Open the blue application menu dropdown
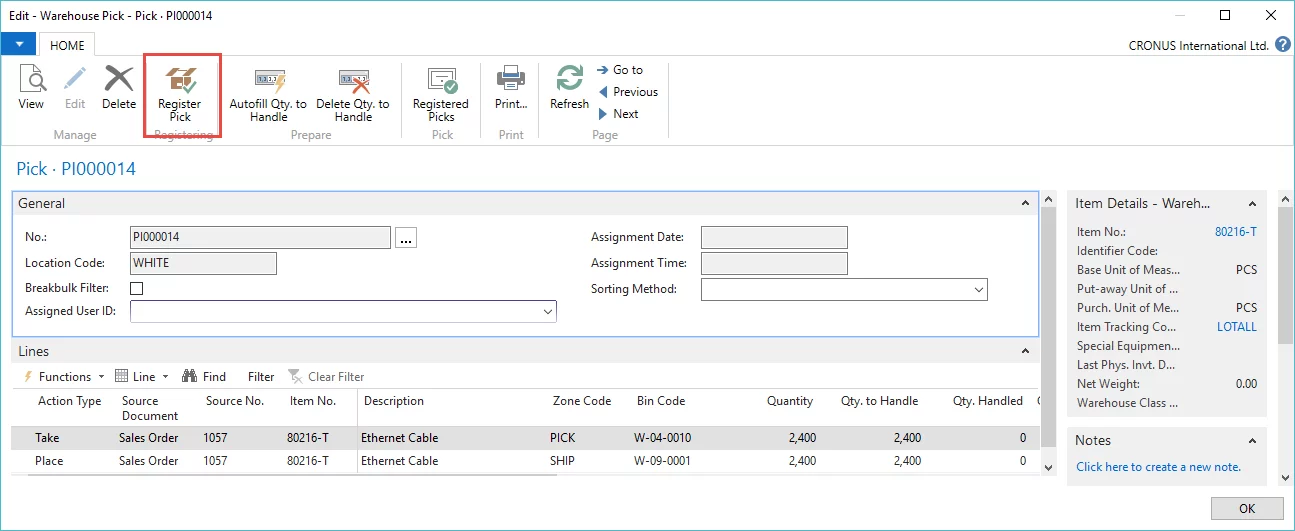 click(x=18, y=44)
